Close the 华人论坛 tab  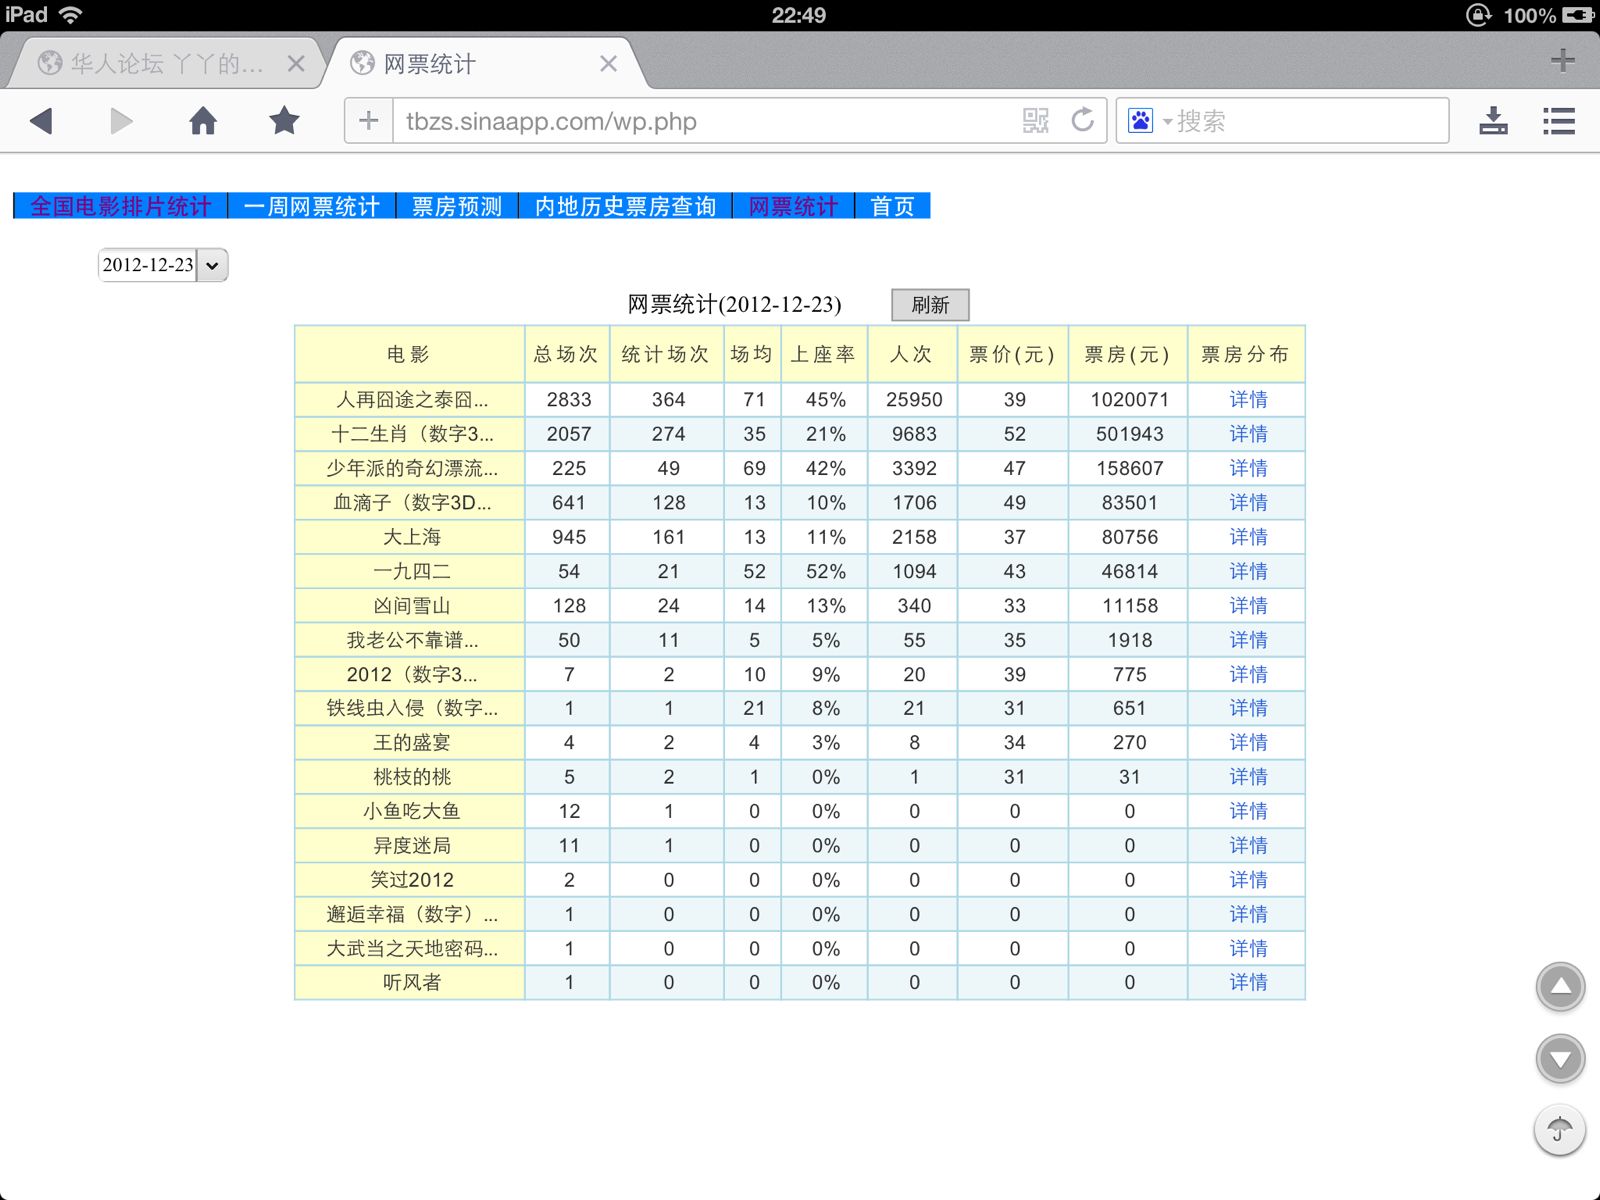pos(296,64)
